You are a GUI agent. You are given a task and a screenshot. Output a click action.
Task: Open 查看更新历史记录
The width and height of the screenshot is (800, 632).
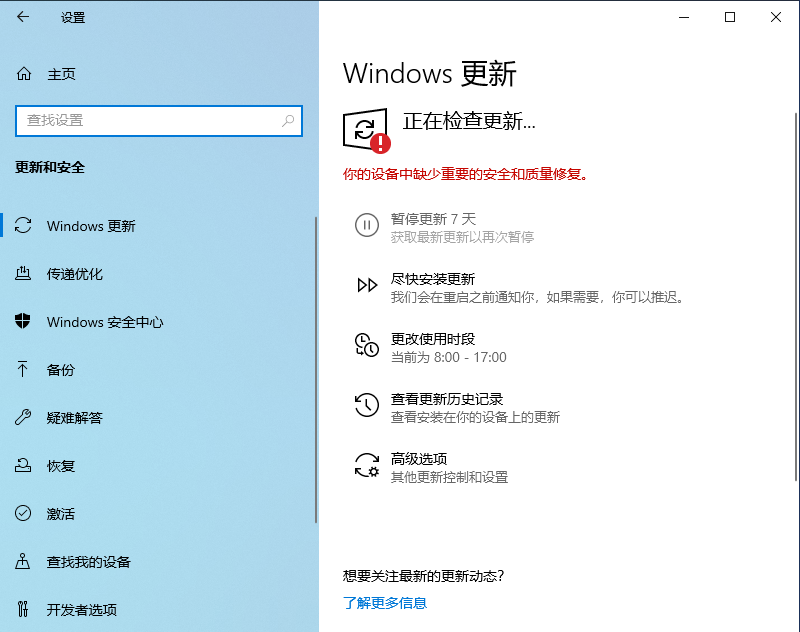pyautogui.click(x=457, y=408)
